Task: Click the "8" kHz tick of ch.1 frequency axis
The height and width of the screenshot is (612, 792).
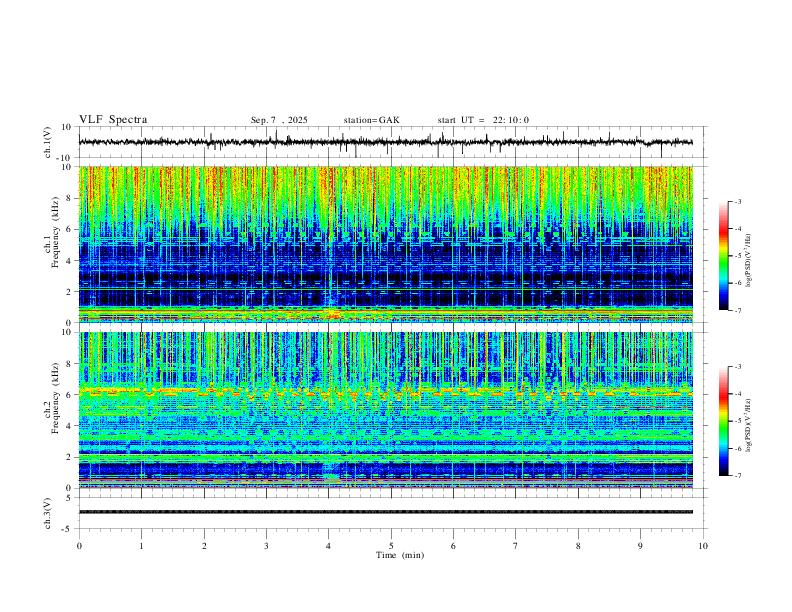Action: tap(69, 198)
